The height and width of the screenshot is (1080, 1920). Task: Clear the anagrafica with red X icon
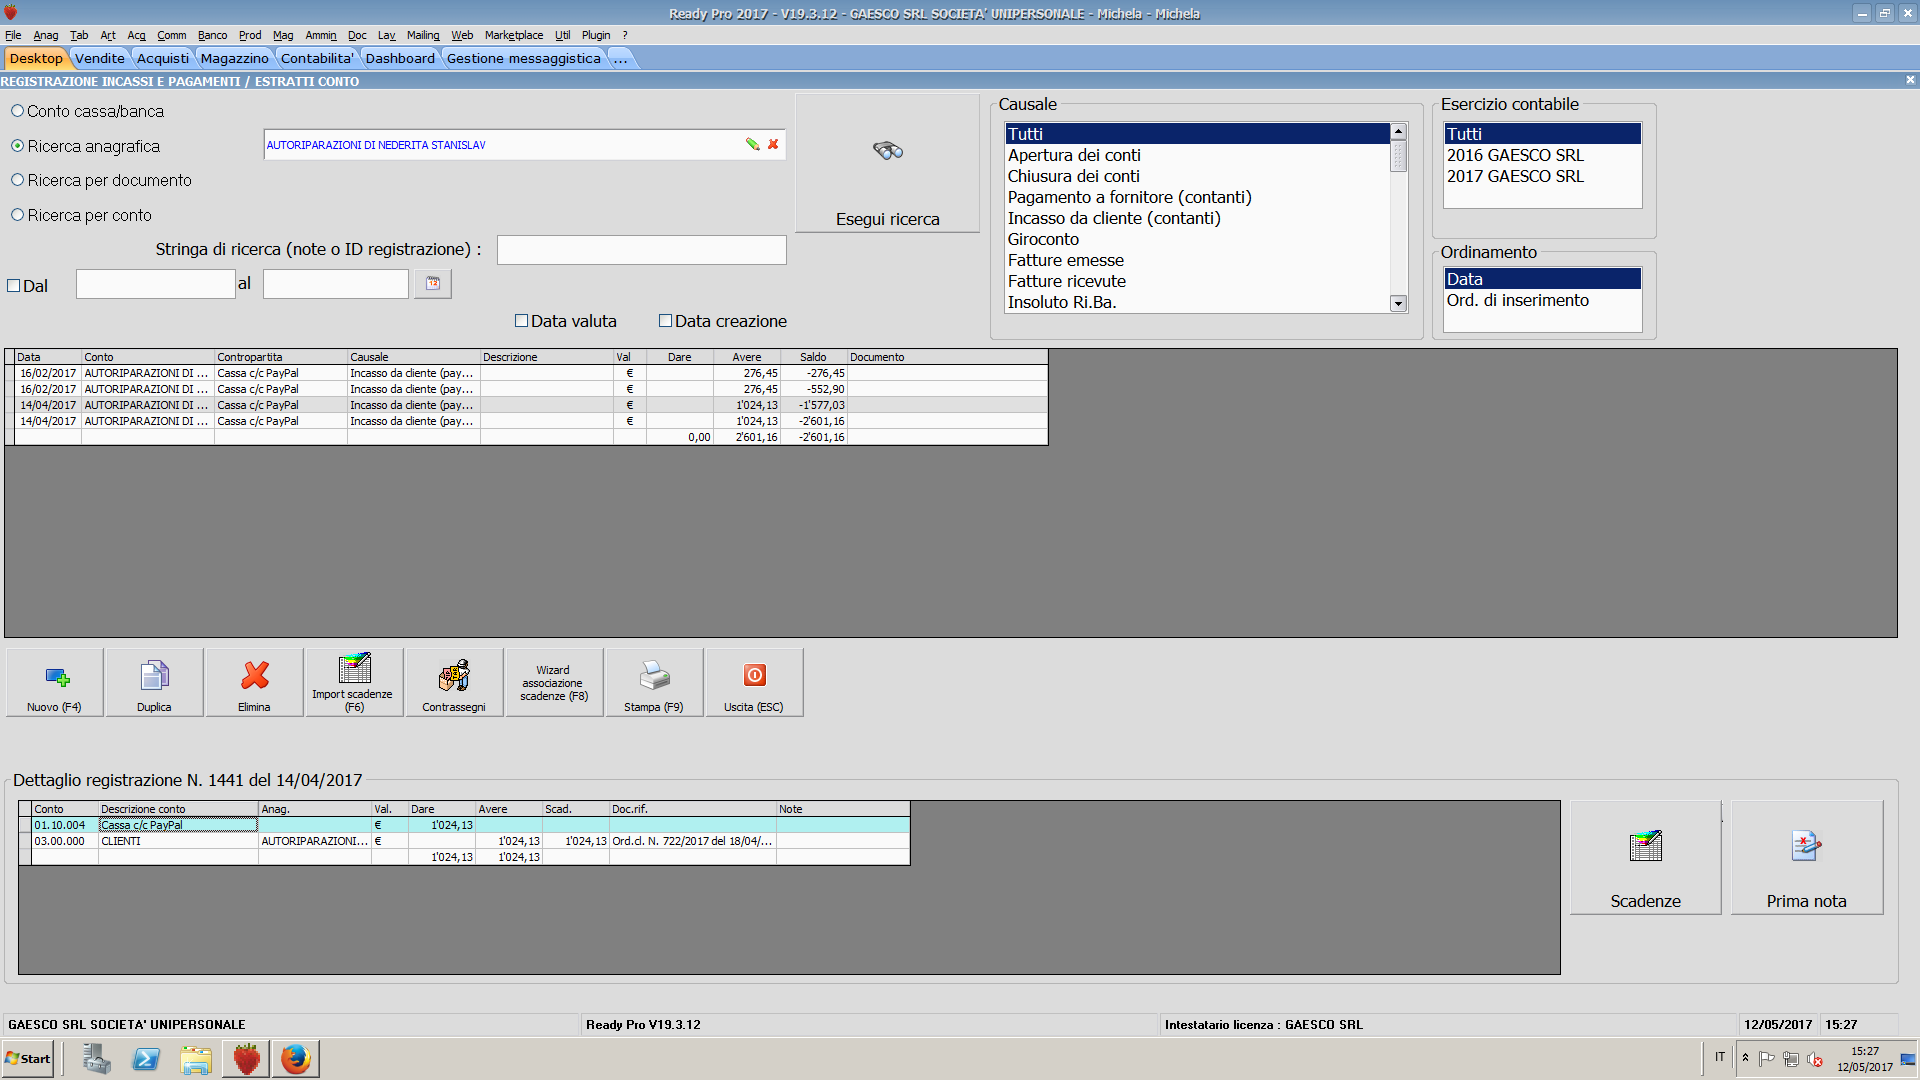click(773, 145)
